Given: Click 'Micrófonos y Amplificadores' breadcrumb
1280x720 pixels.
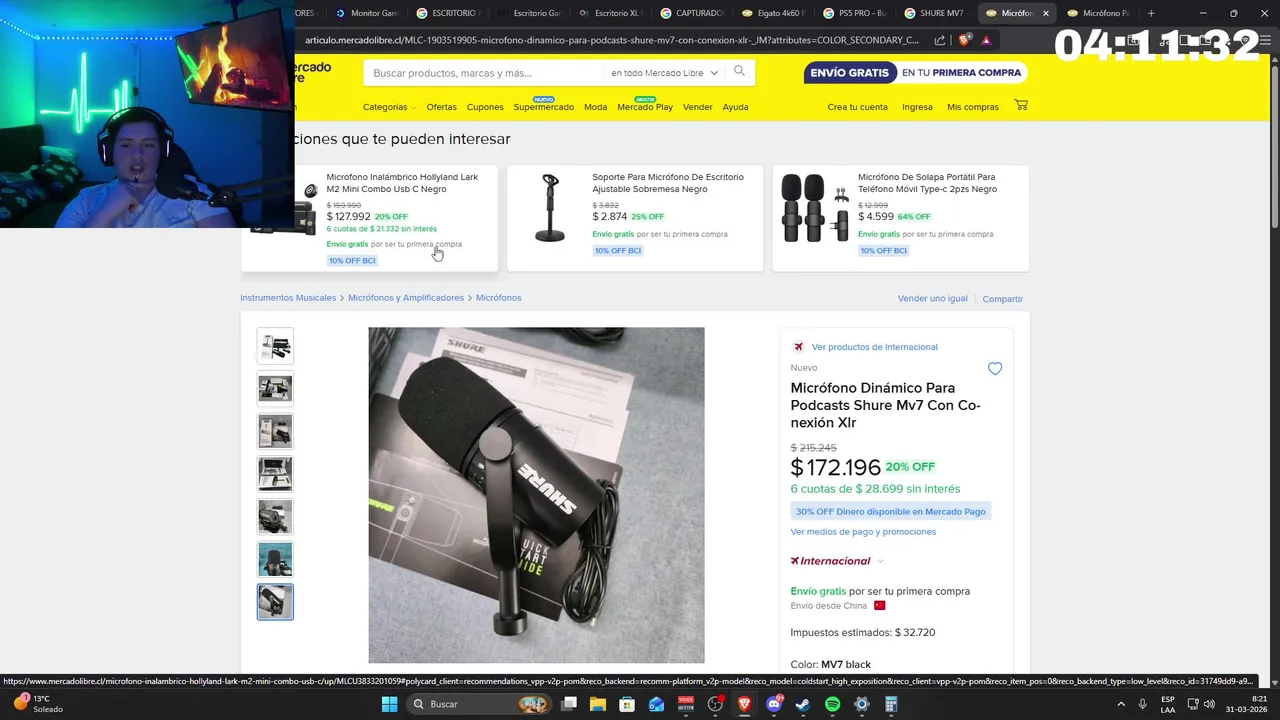Looking at the screenshot, I should tap(406, 298).
